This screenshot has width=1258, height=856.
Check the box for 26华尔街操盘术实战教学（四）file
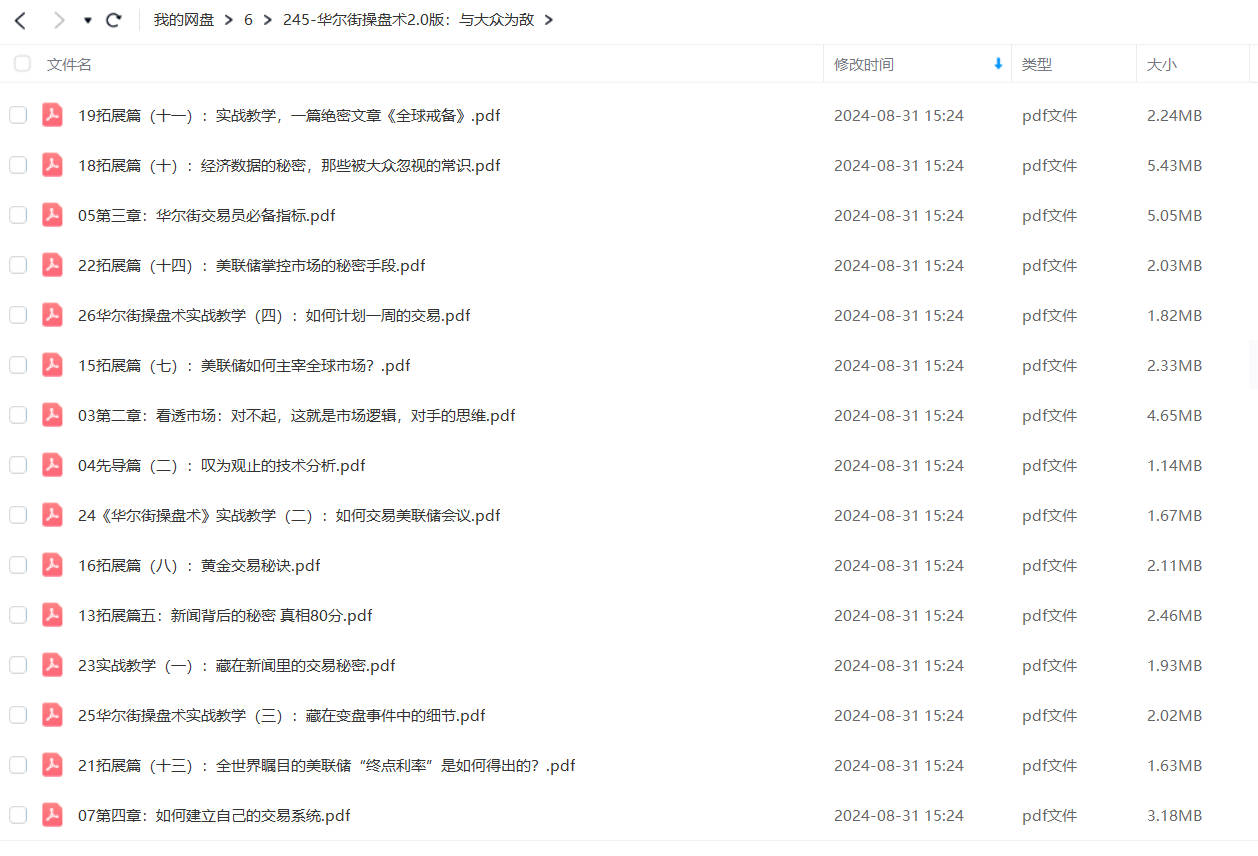pyautogui.click(x=18, y=315)
